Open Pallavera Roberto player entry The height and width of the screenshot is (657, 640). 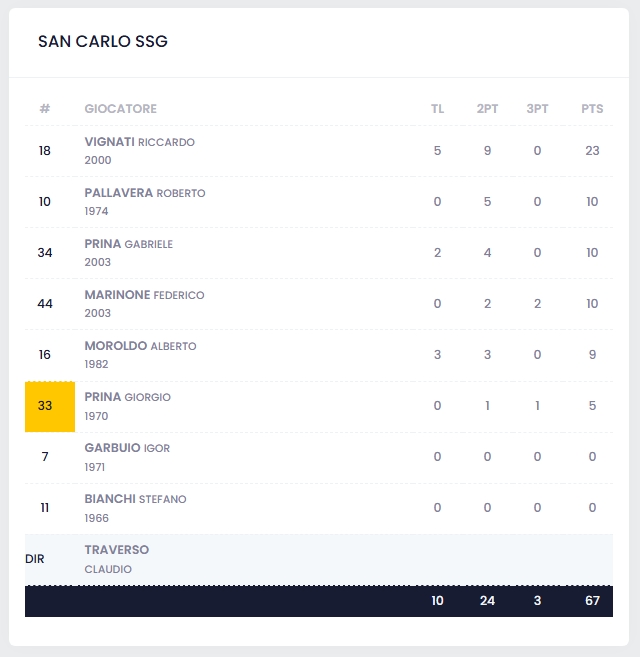tap(144, 193)
